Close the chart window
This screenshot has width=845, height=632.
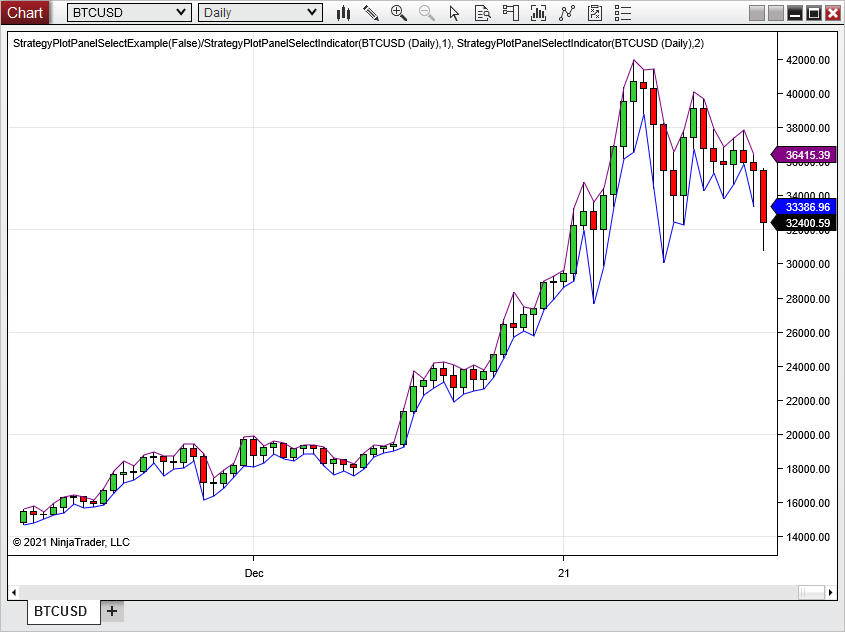pyautogui.click(x=833, y=13)
